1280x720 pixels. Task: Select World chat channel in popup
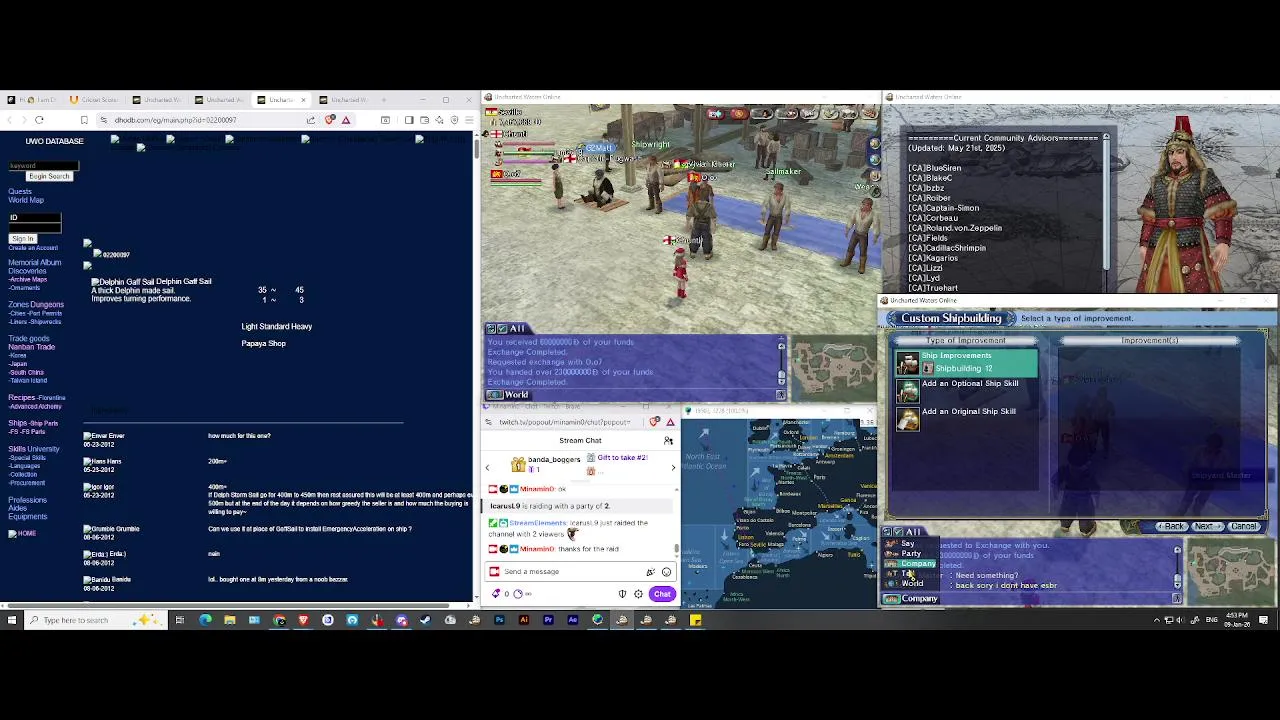click(912, 583)
